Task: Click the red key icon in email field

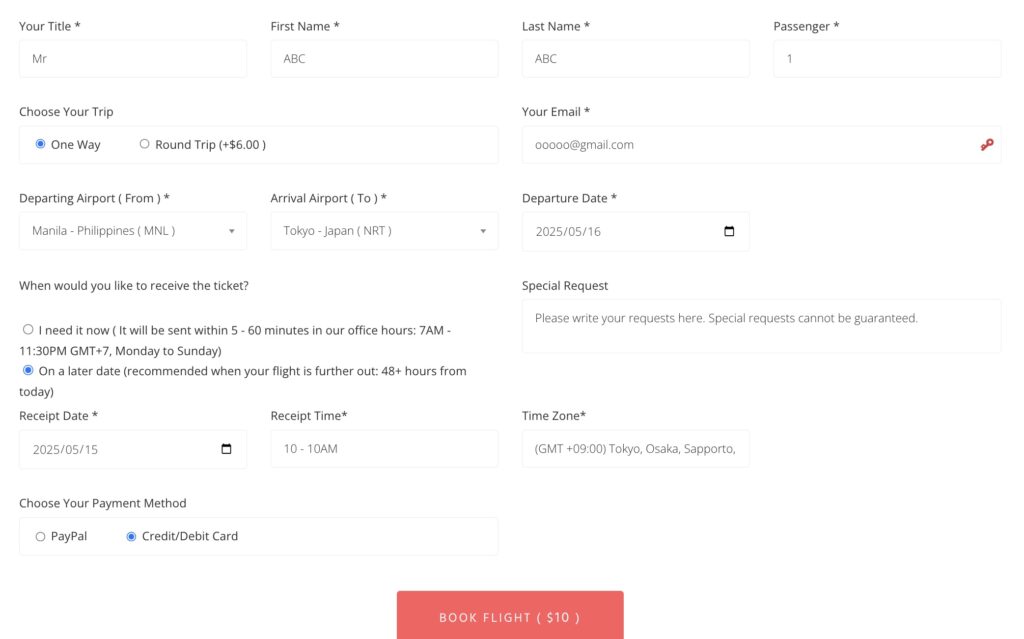Action: coord(987,144)
